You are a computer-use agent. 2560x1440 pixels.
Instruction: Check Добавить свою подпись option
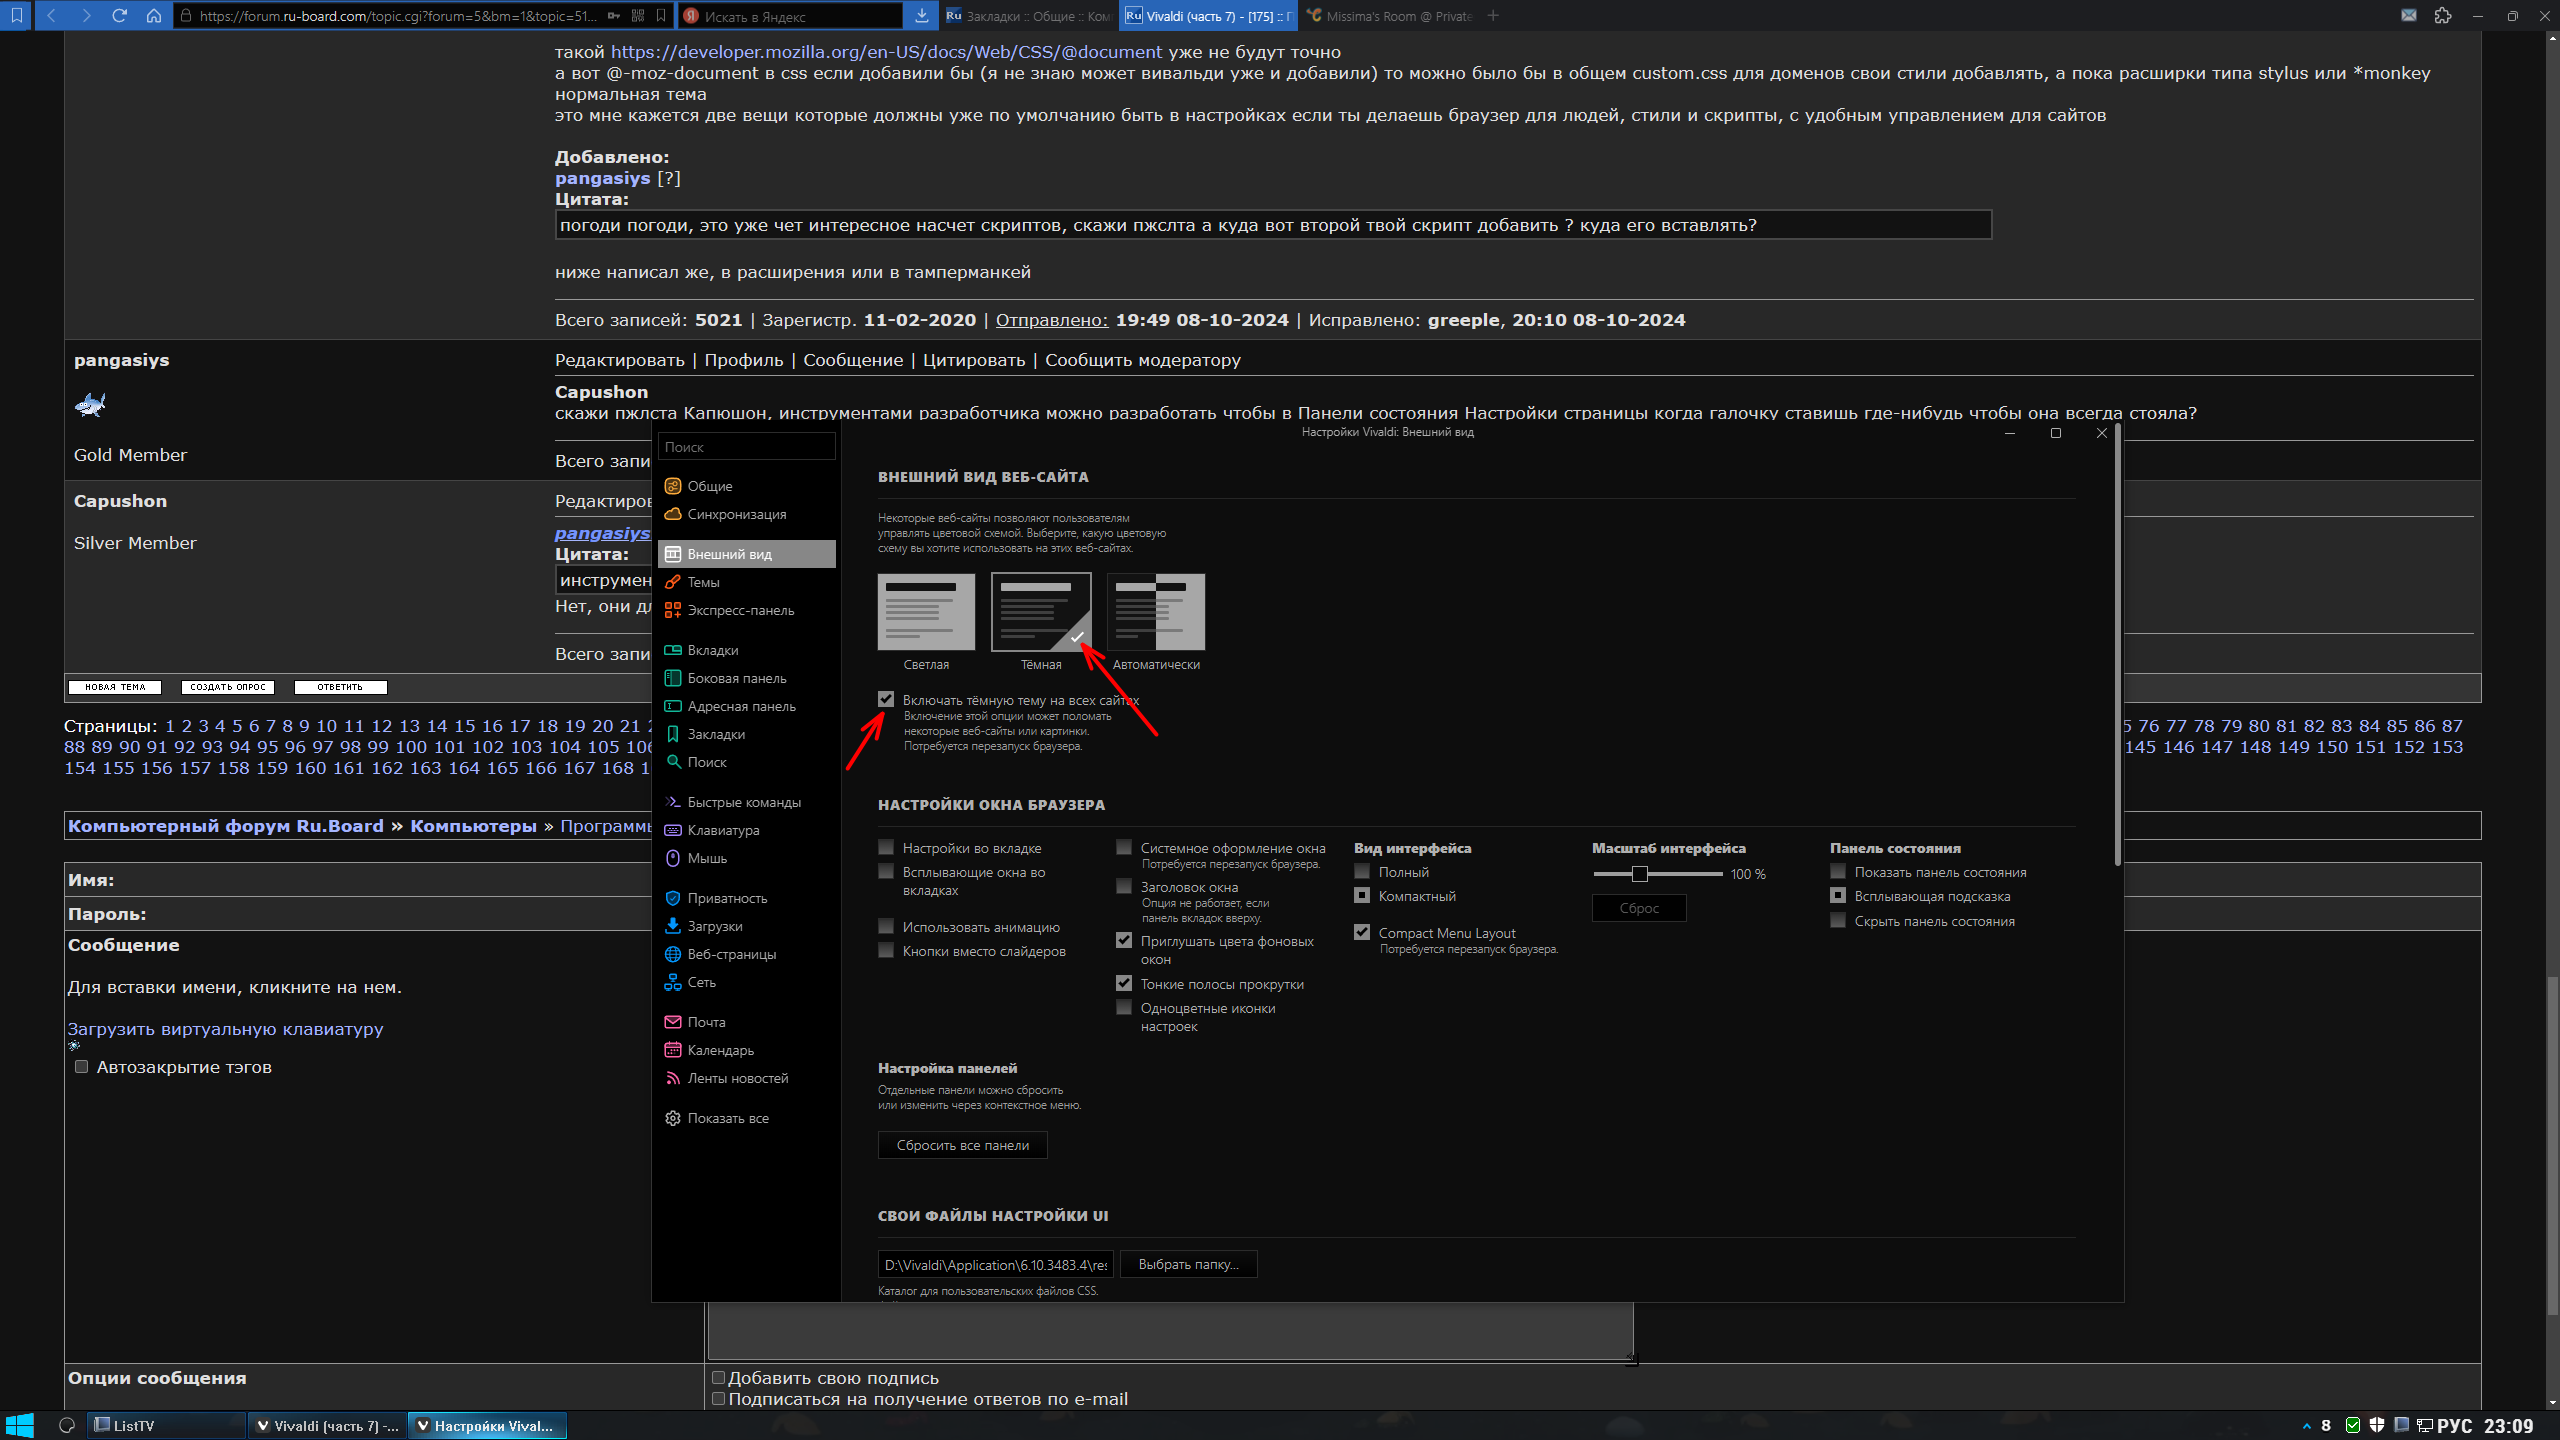coord(718,1378)
